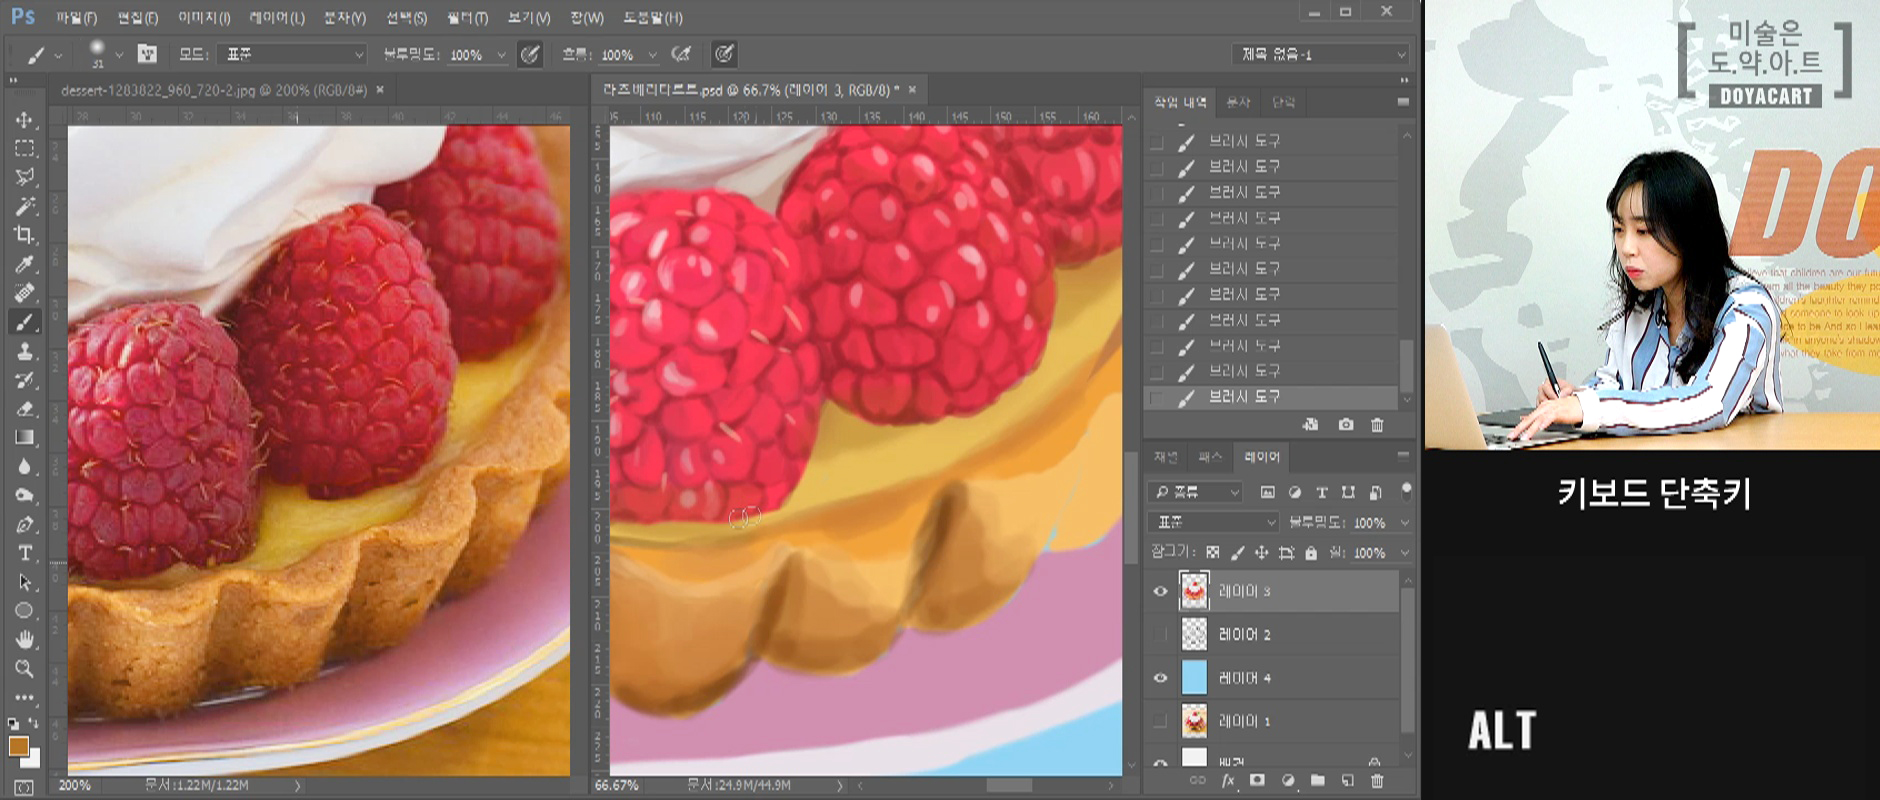
Task: Create new snapshot in History panel
Action: coord(1346,425)
